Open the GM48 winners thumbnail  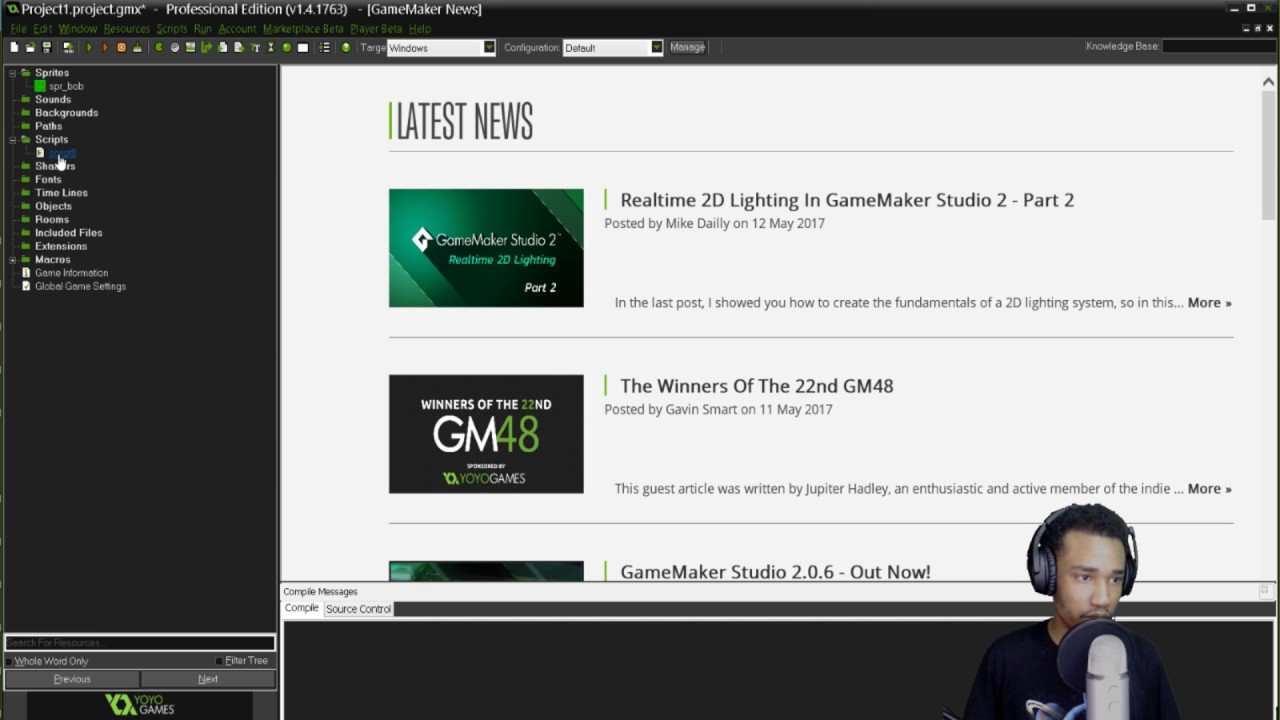point(486,434)
